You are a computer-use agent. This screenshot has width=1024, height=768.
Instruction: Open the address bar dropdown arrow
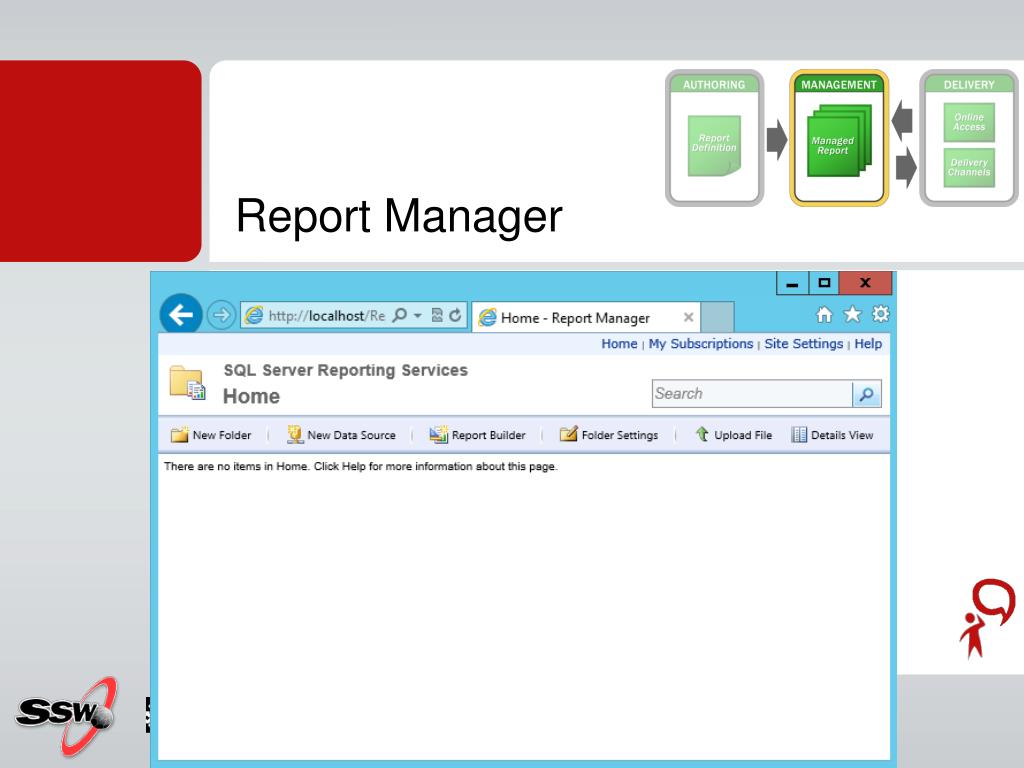(417, 315)
